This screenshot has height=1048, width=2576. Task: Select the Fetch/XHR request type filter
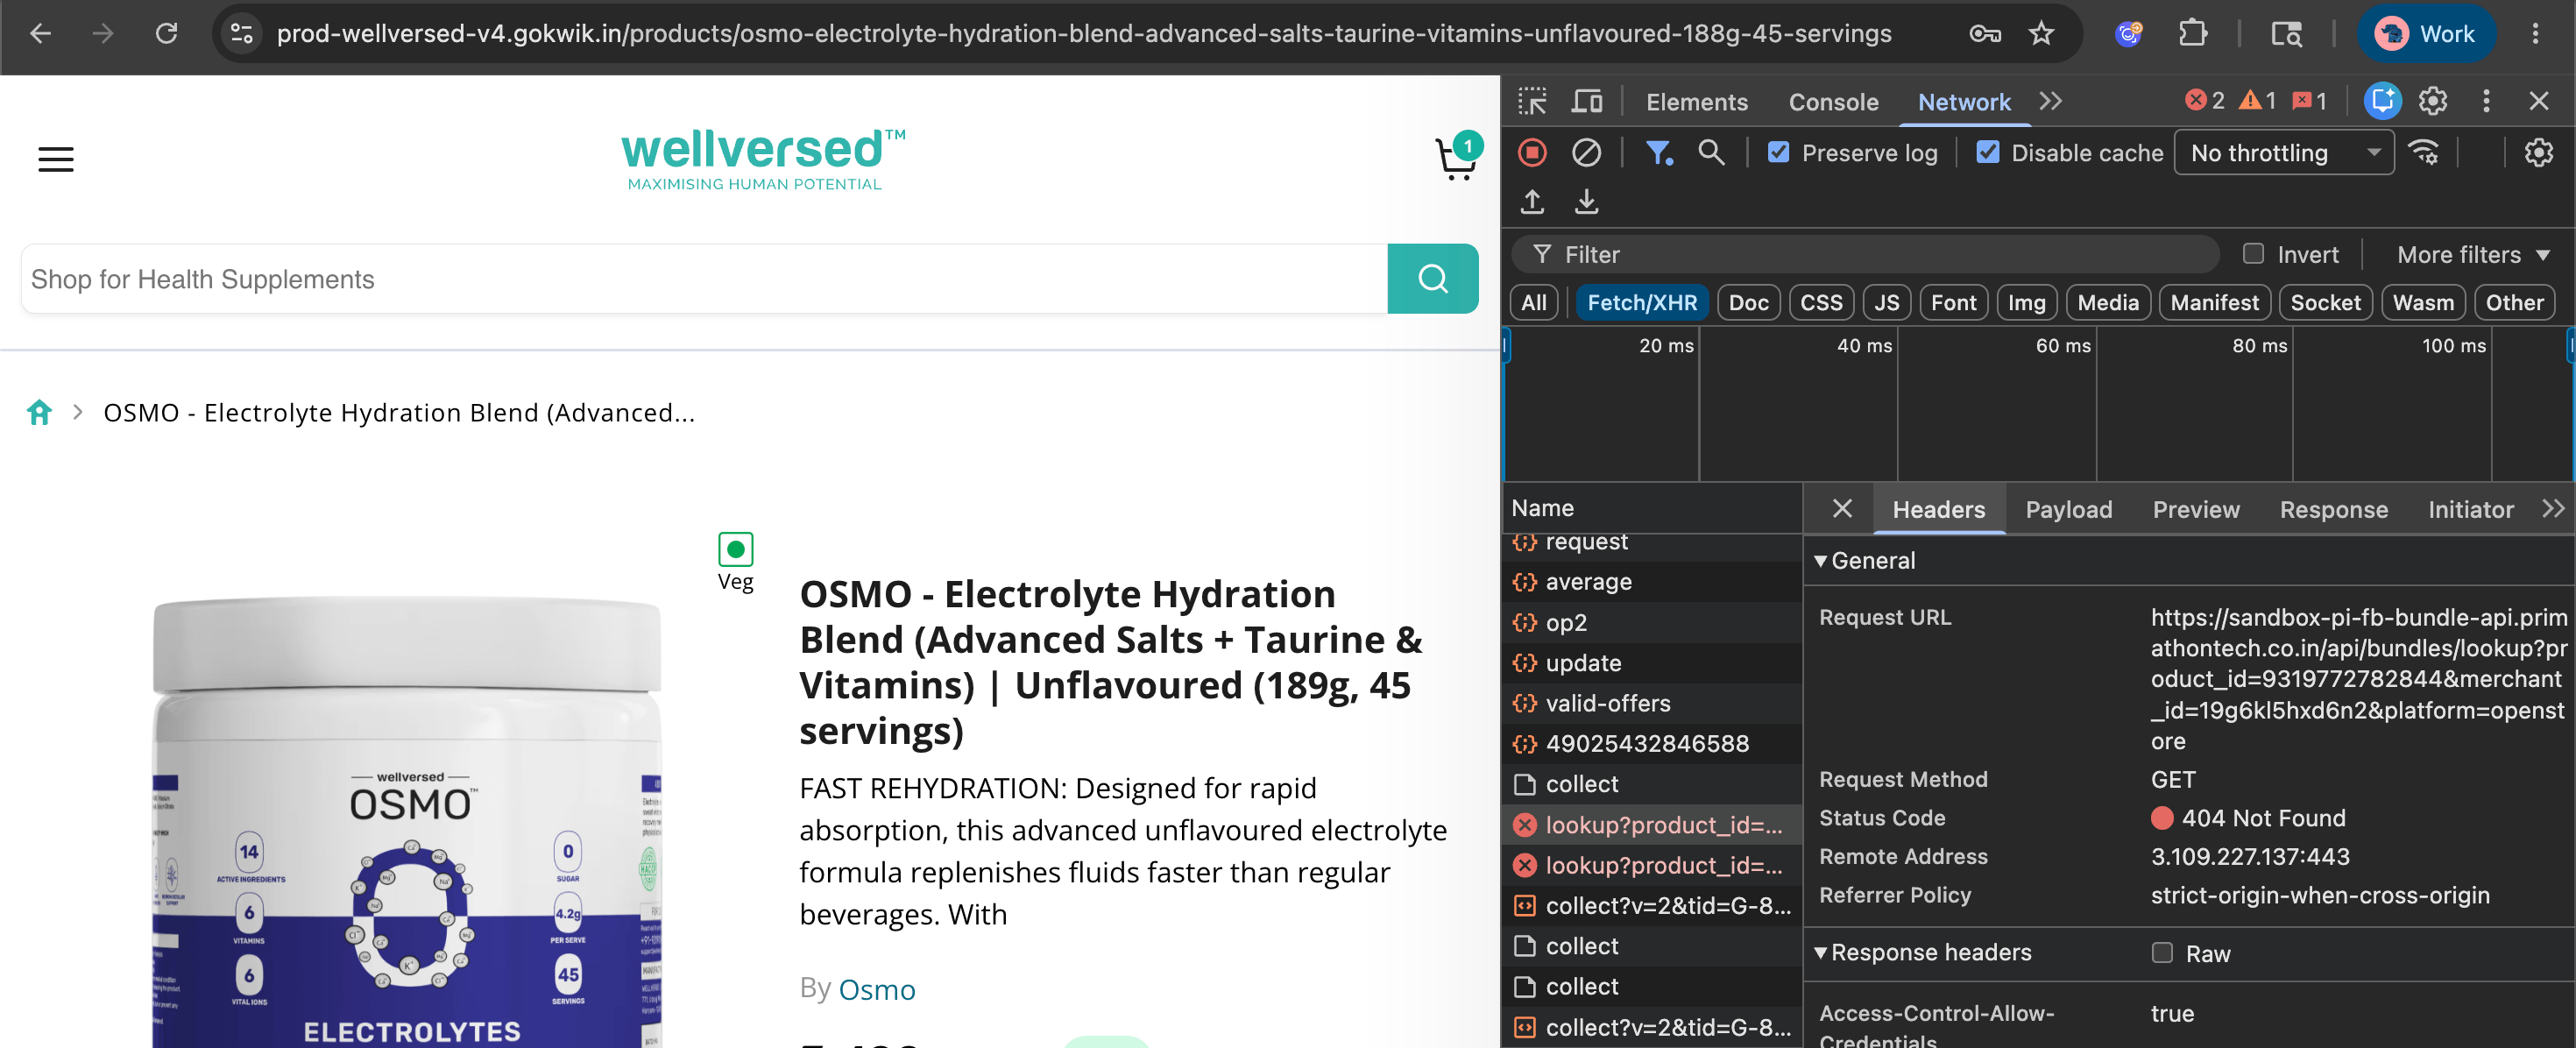tap(1641, 303)
